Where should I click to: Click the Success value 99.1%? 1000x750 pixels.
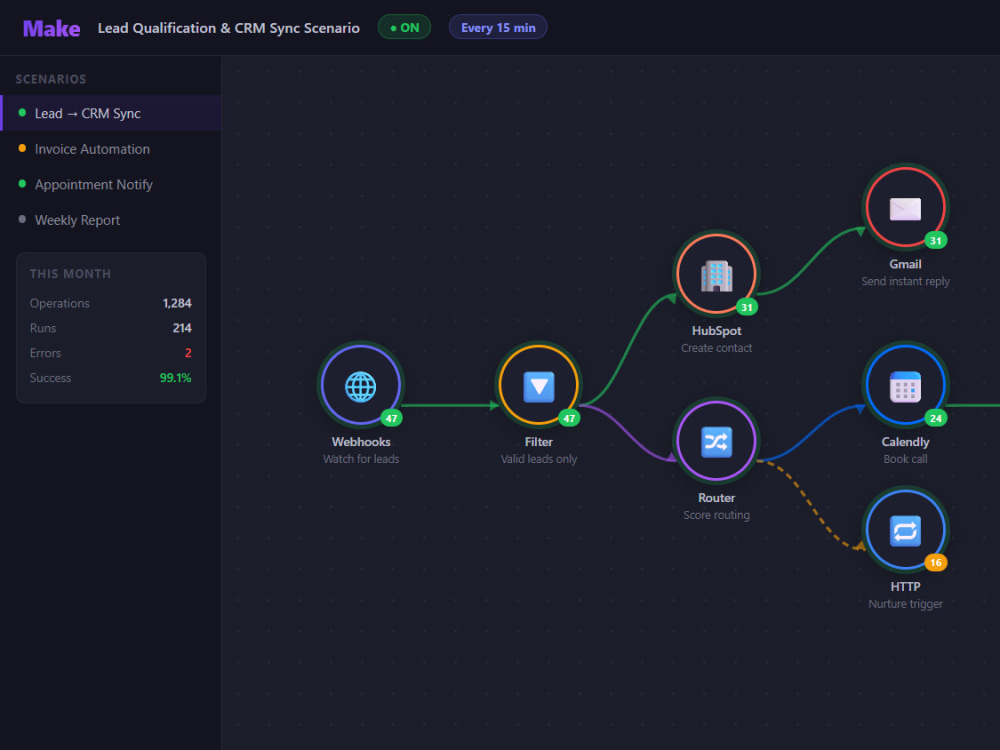pos(175,378)
